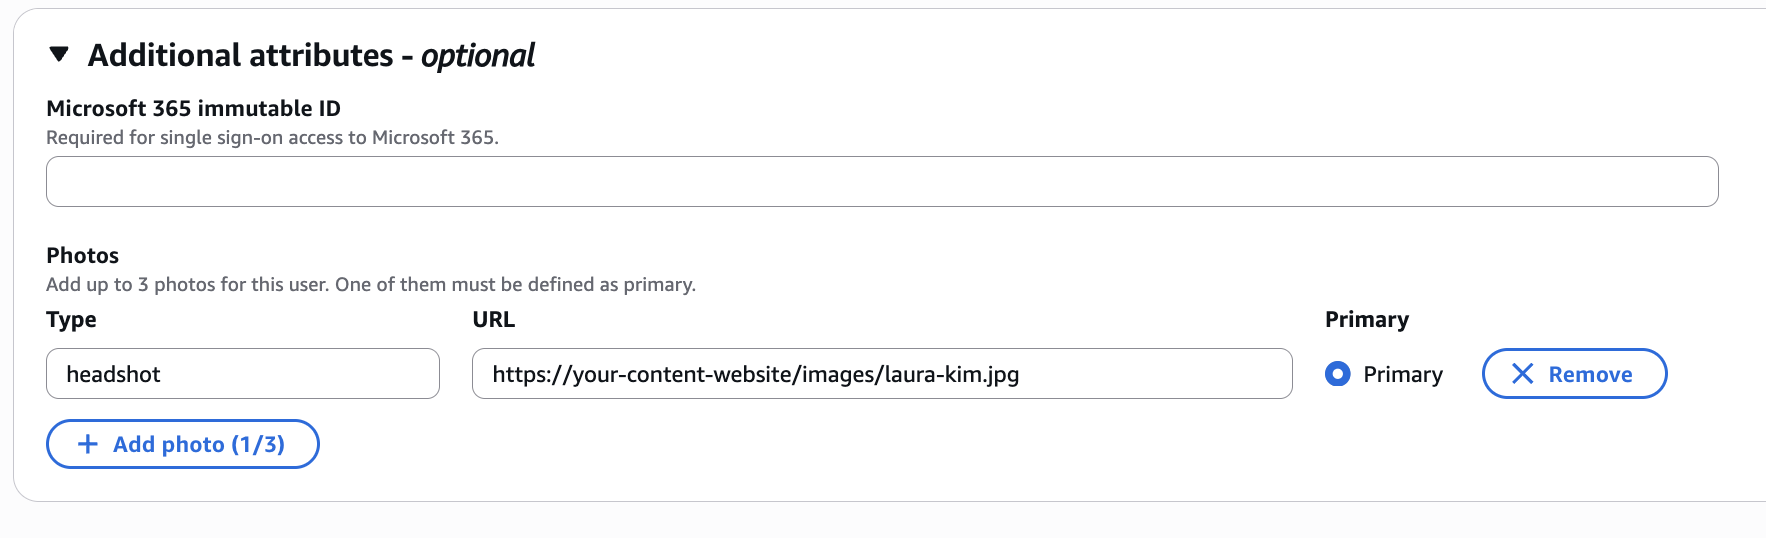Click the "Add up to 3 photos" hint
Viewport: 1766px width, 538px height.
click(x=370, y=284)
